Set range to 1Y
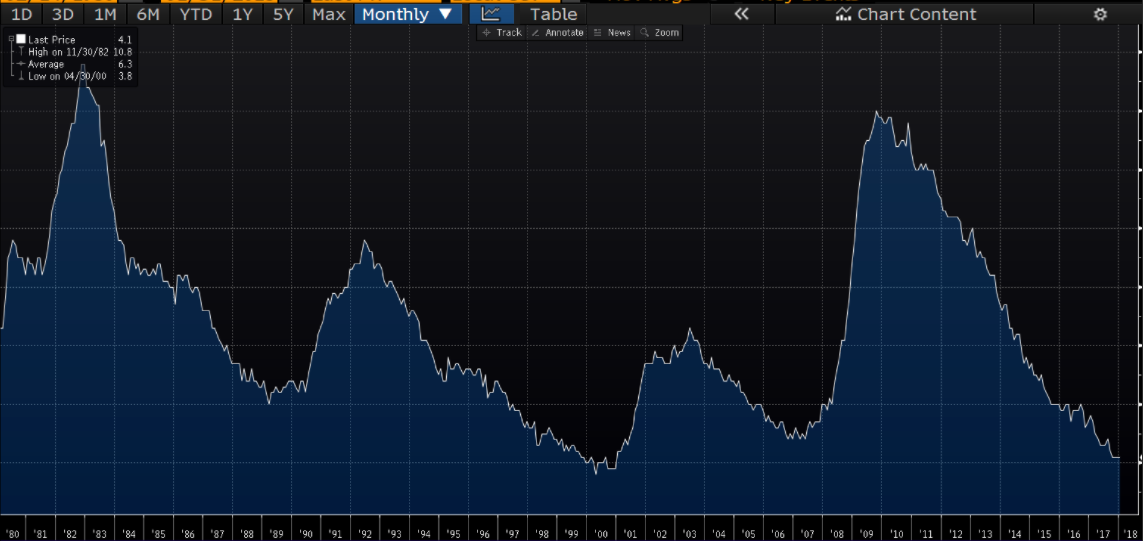Screen dimensions: 1143x541 [241, 14]
